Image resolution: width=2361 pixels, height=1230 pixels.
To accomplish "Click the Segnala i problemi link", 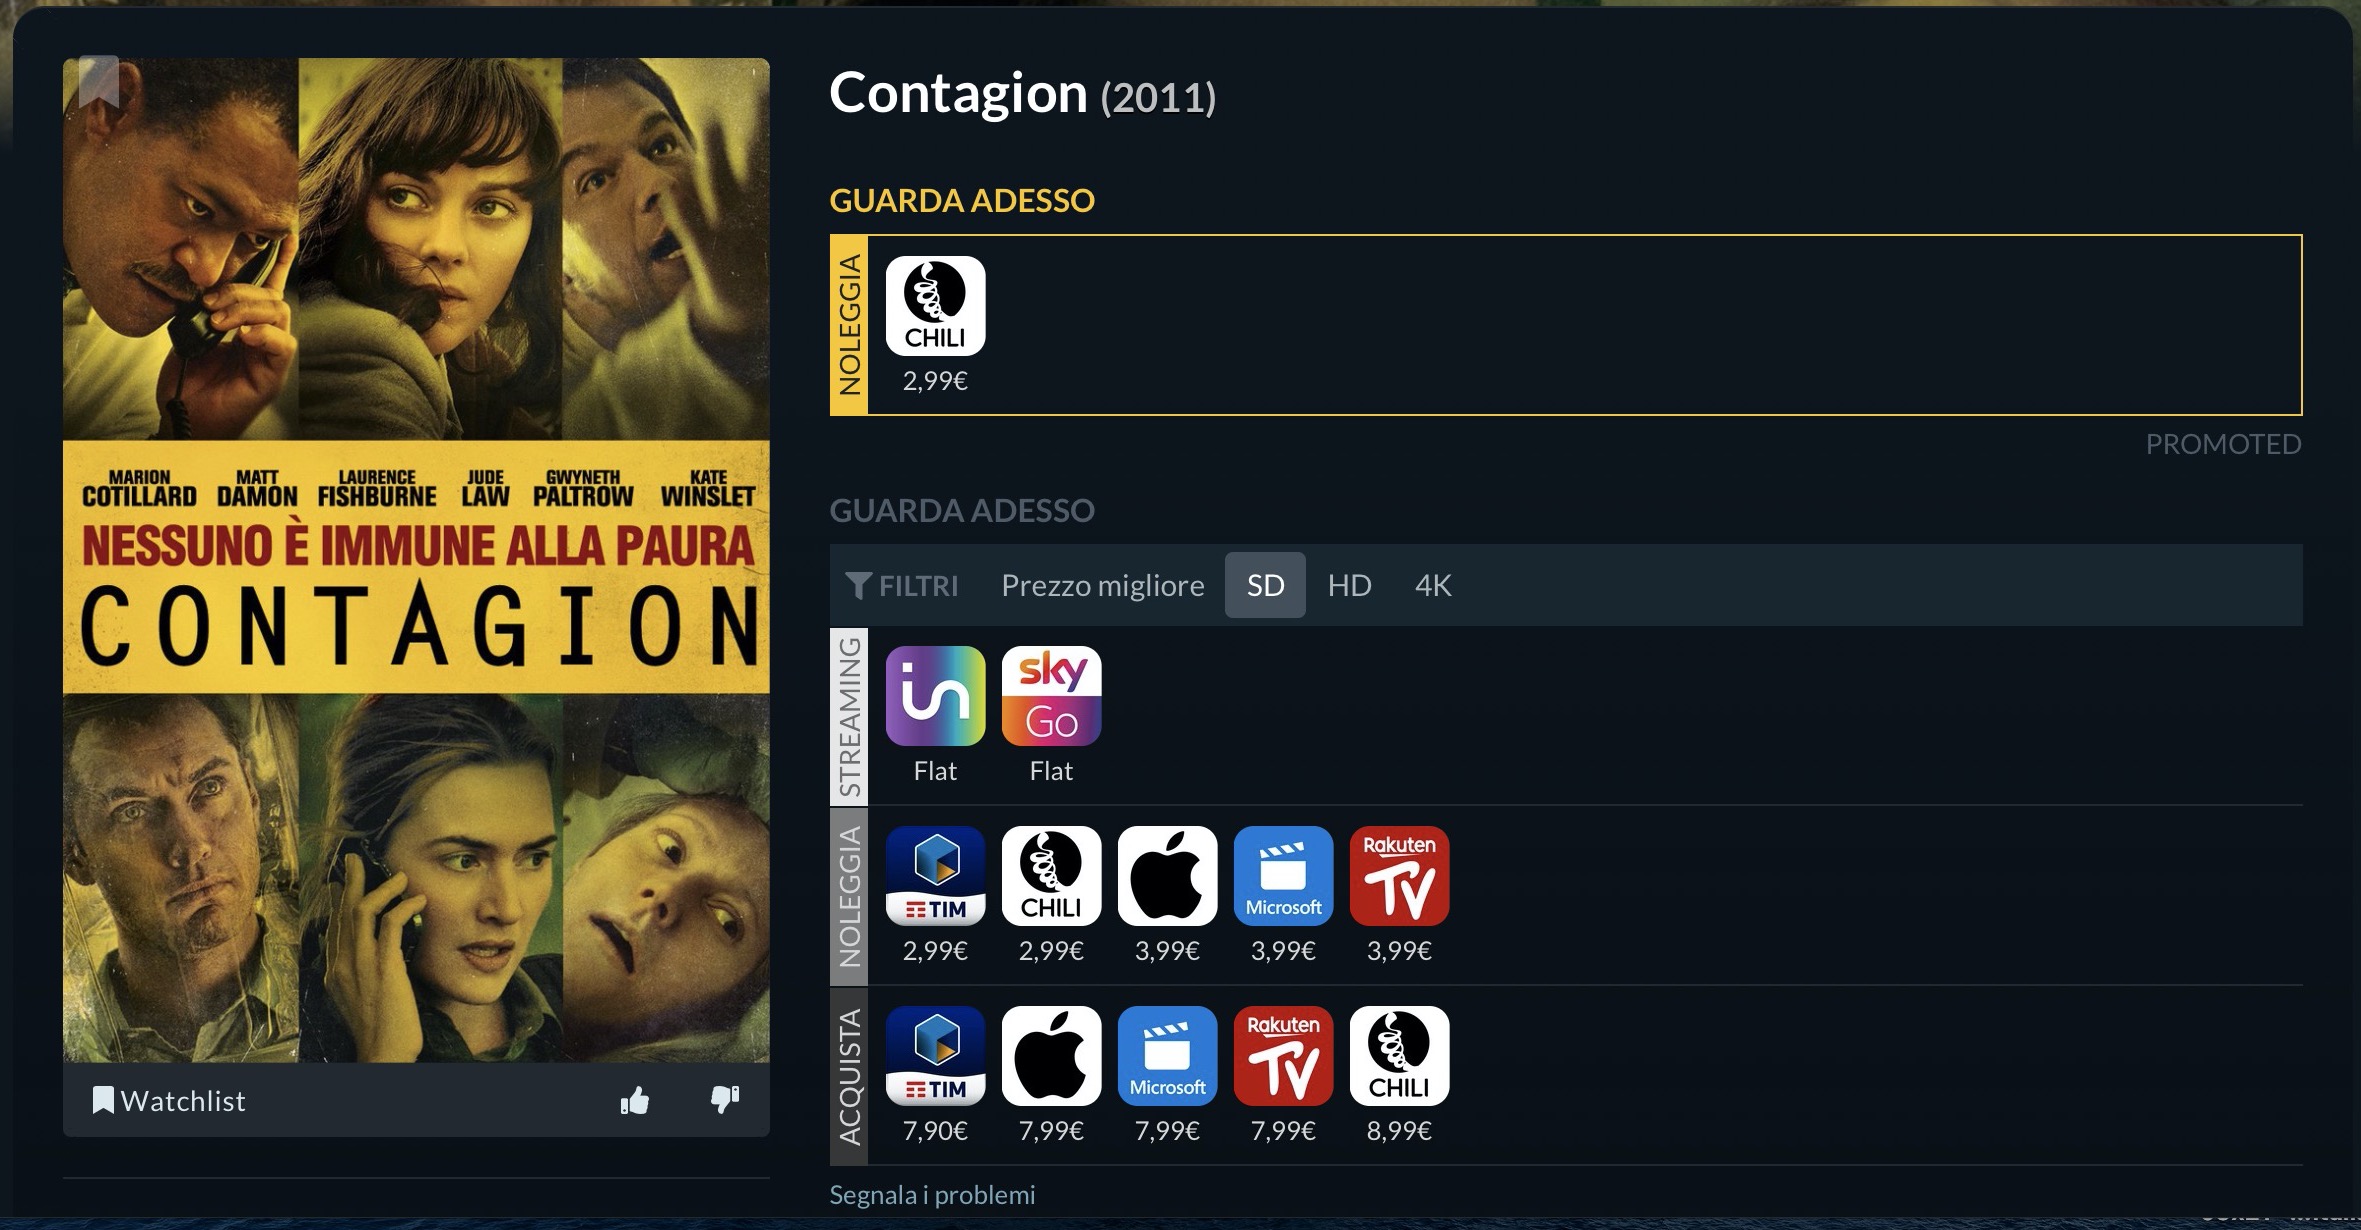I will 932,1195.
